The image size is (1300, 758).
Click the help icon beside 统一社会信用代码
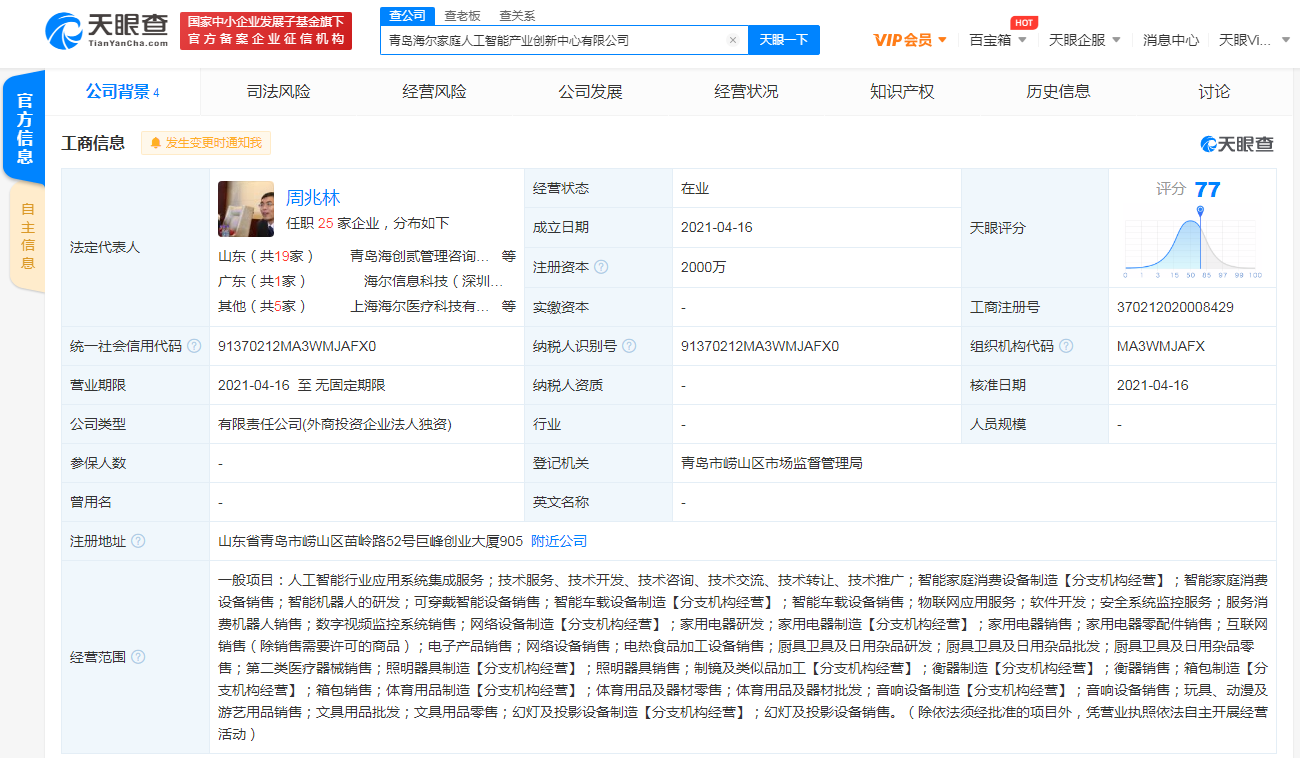tap(193, 346)
